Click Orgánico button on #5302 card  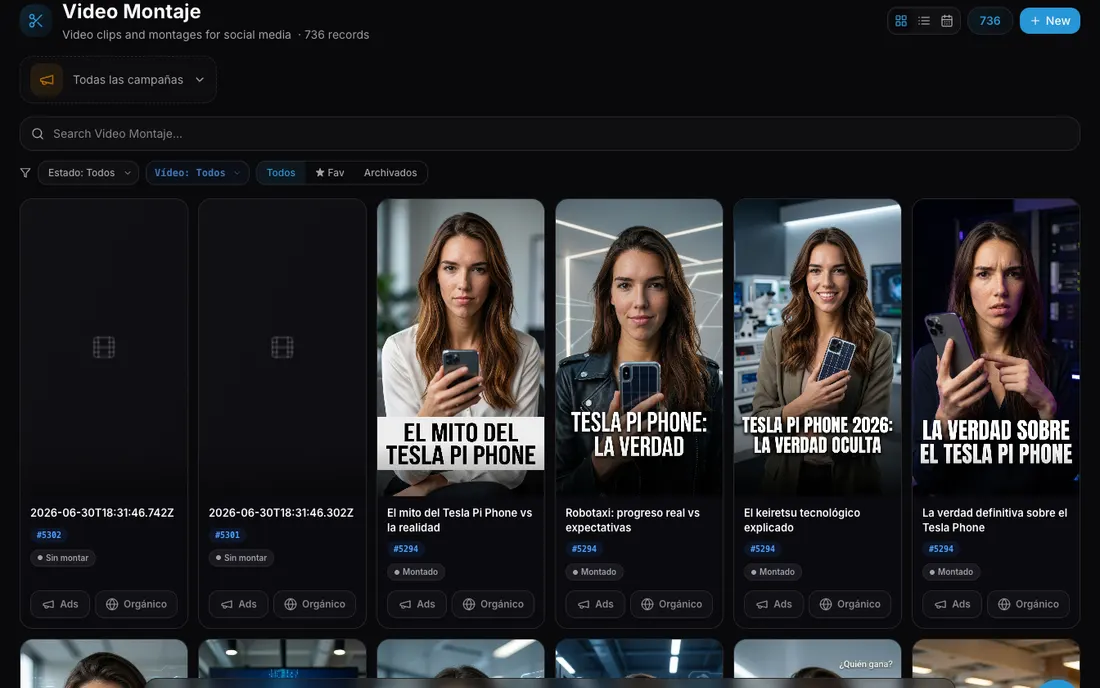136,604
